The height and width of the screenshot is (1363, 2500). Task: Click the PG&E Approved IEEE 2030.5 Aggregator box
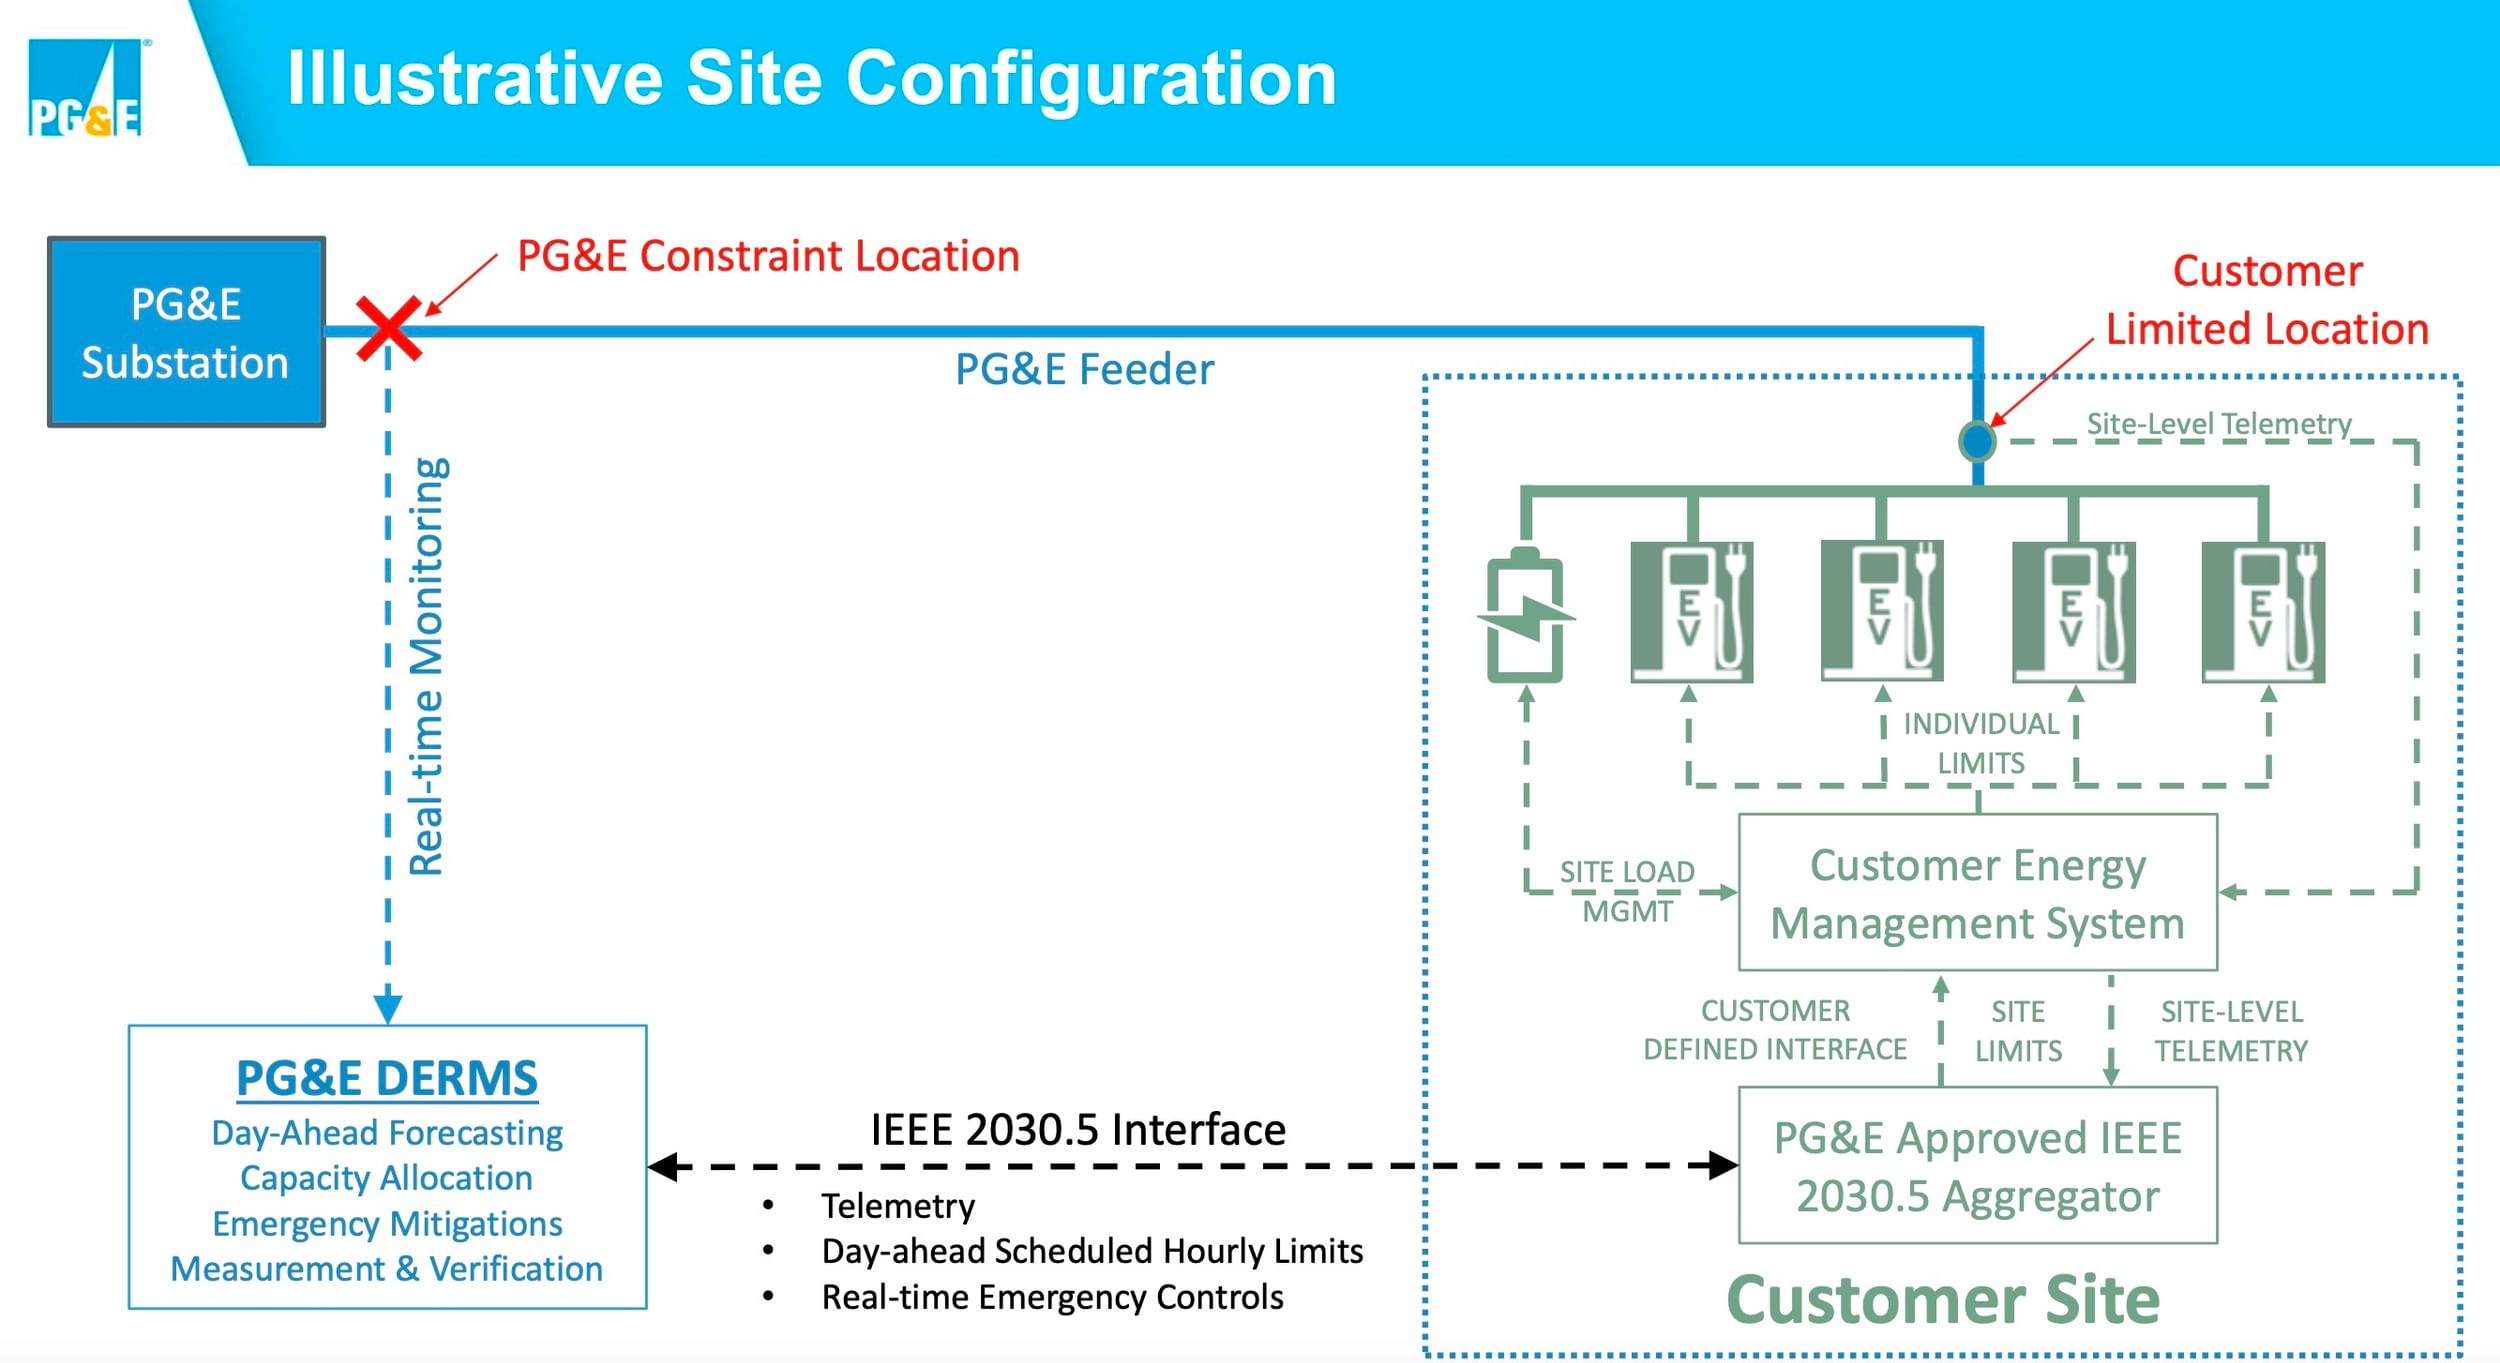point(1977,1166)
